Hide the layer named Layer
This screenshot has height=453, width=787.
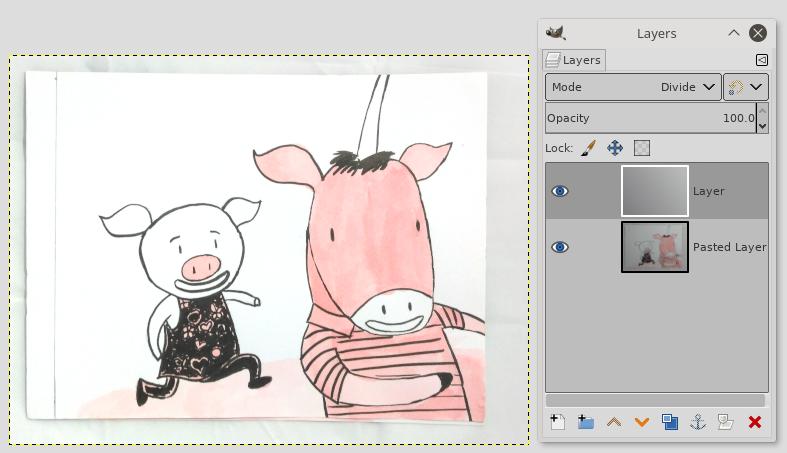pos(560,191)
